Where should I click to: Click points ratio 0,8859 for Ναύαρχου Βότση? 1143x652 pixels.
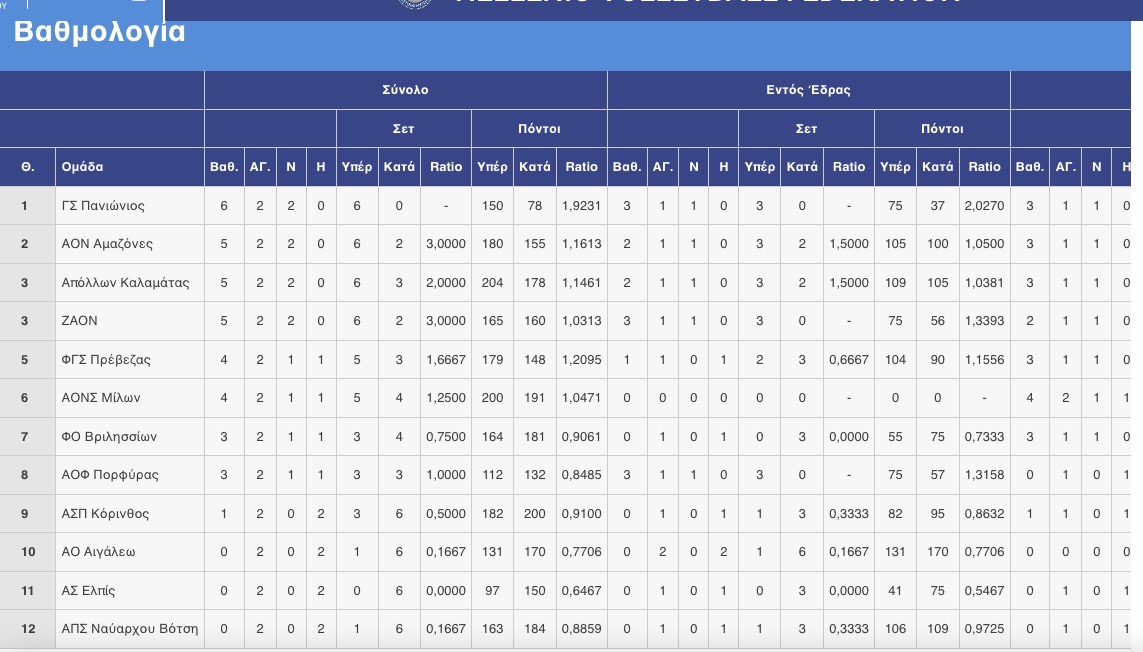click(x=581, y=628)
